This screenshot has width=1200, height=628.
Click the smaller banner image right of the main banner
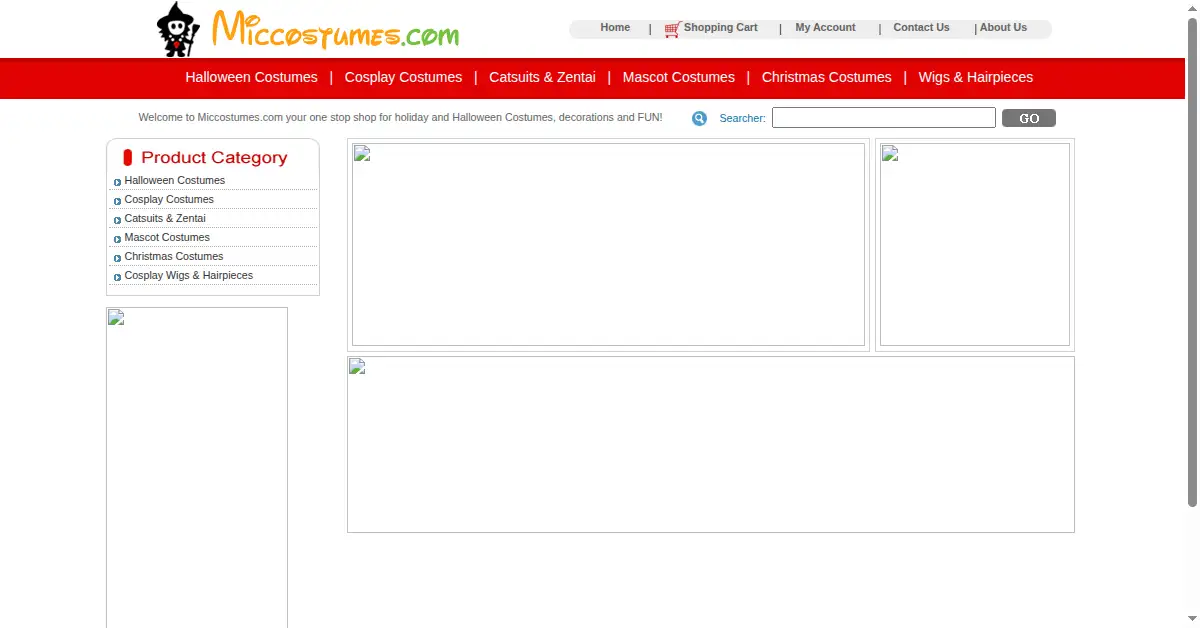pos(975,245)
